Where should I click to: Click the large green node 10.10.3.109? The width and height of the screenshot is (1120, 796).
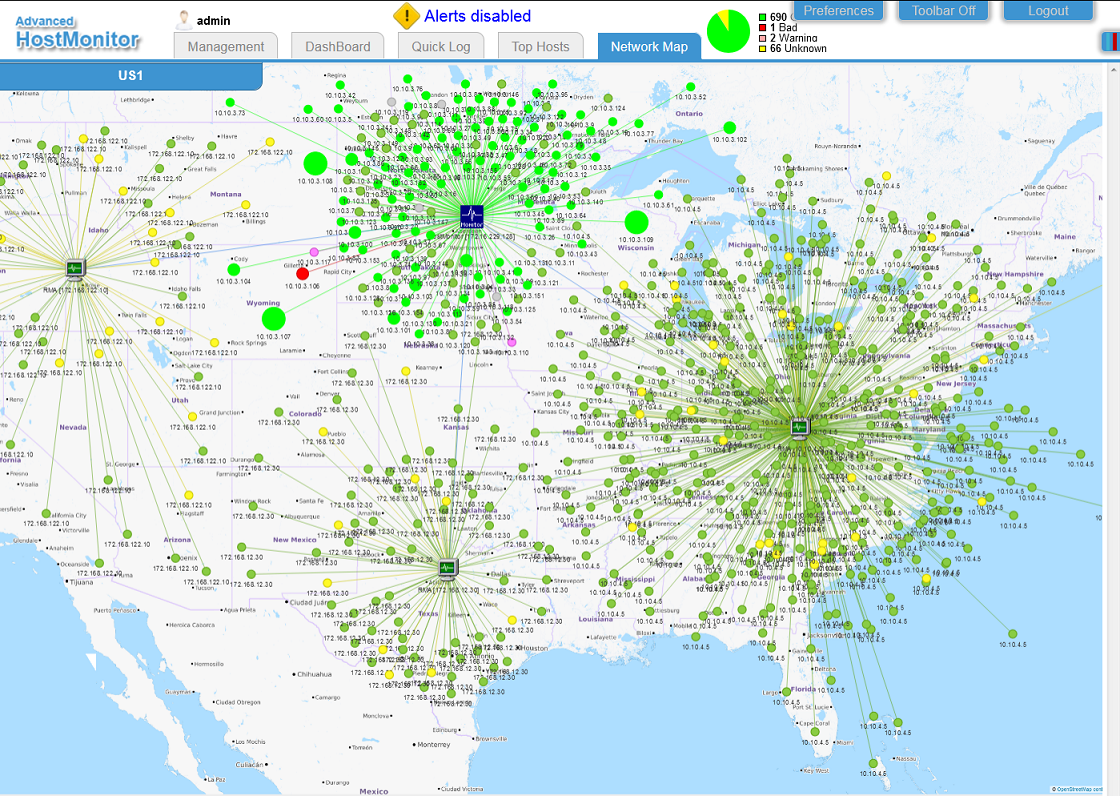pyautogui.click(x=636, y=222)
